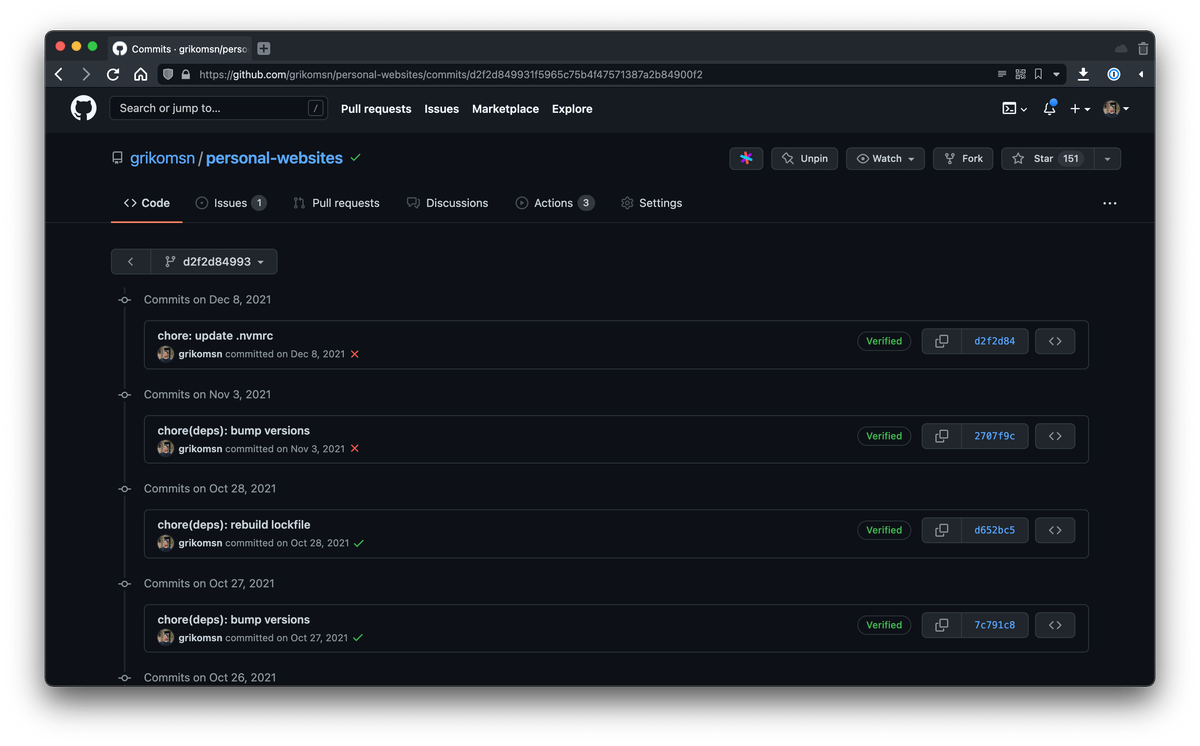Click the cloud icon in browser title bar
This screenshot has height=746, width=1200.
pos(1121,48)
